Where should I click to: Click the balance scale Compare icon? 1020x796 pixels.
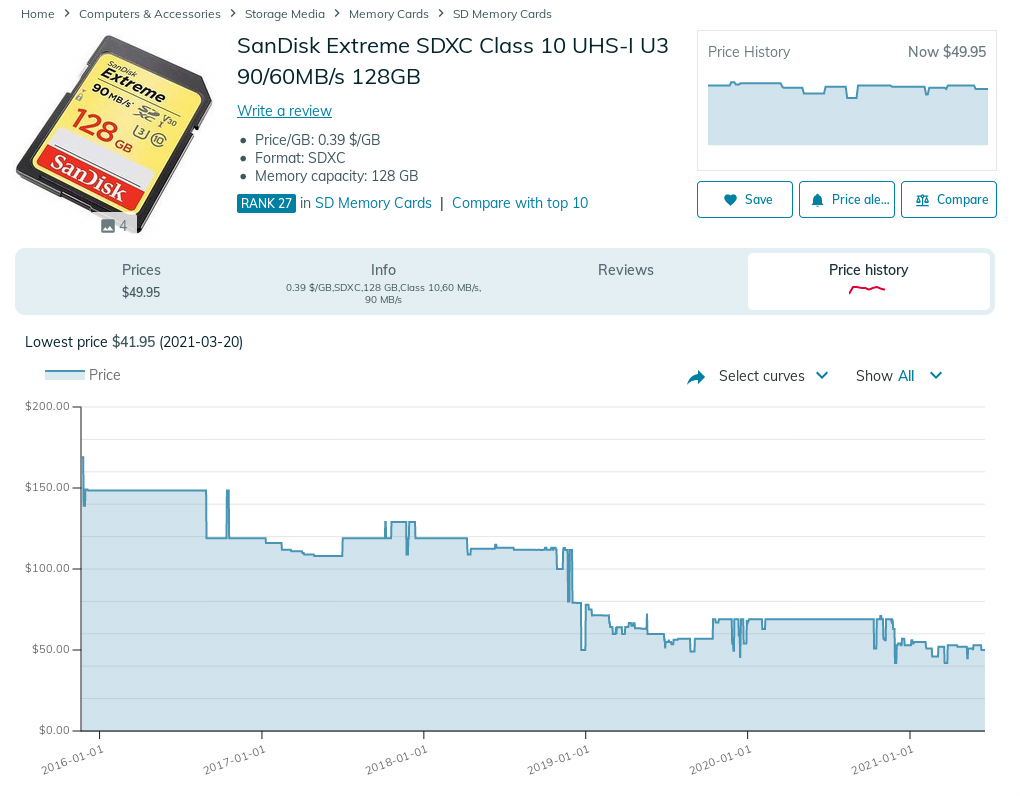click(x=922, y=200)
